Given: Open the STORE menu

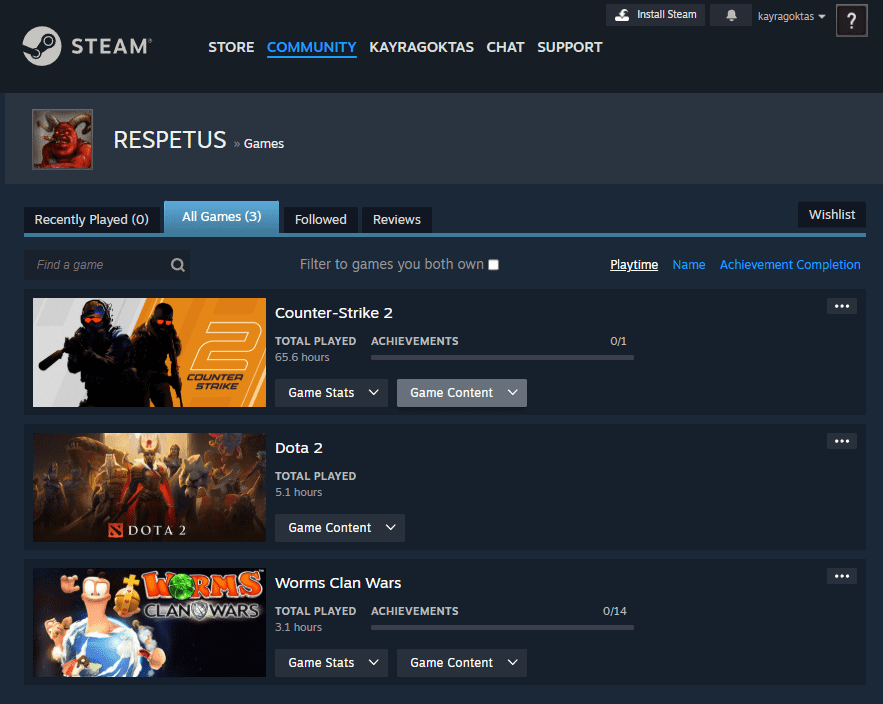Looking at the screenshot, I should click(231, 47).
